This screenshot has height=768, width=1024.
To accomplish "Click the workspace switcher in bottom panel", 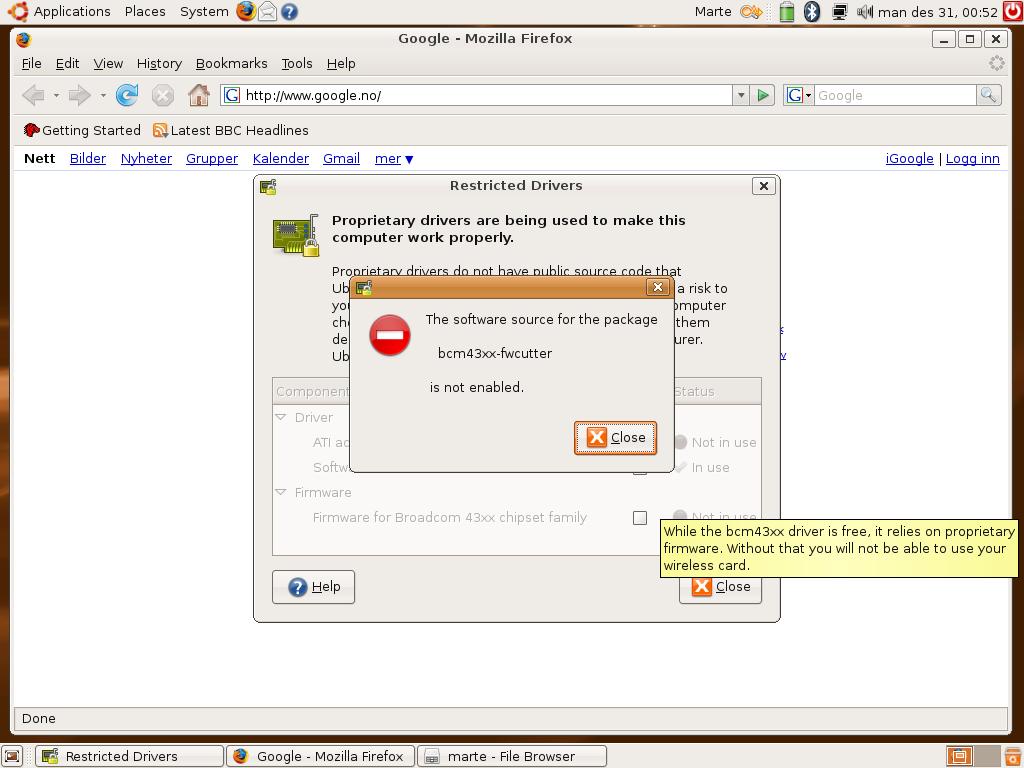I will point(972,756).
